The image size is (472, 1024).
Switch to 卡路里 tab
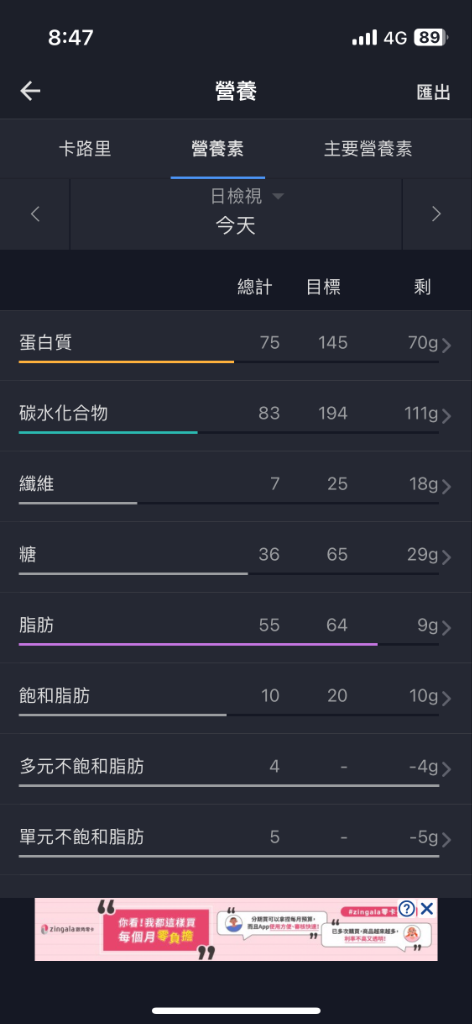(x=85, y=148)
